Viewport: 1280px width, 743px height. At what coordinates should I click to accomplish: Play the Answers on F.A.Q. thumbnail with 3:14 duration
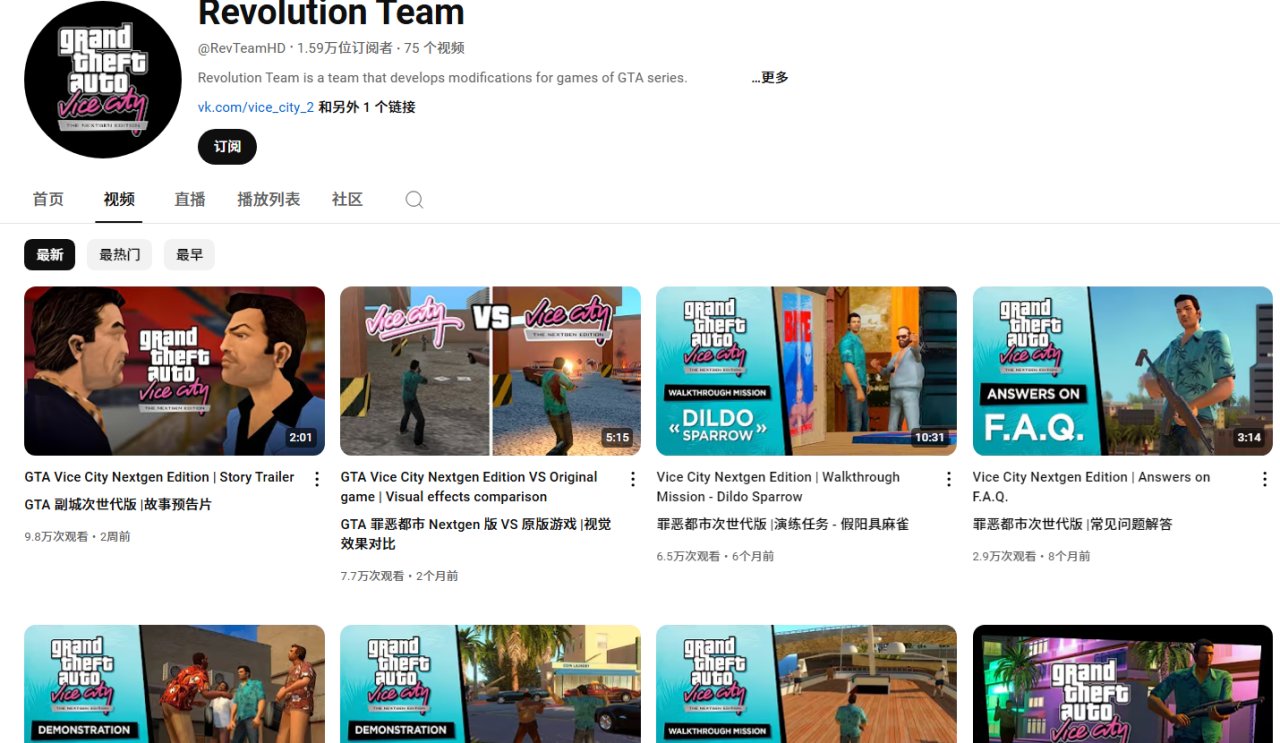[1122, 371]
